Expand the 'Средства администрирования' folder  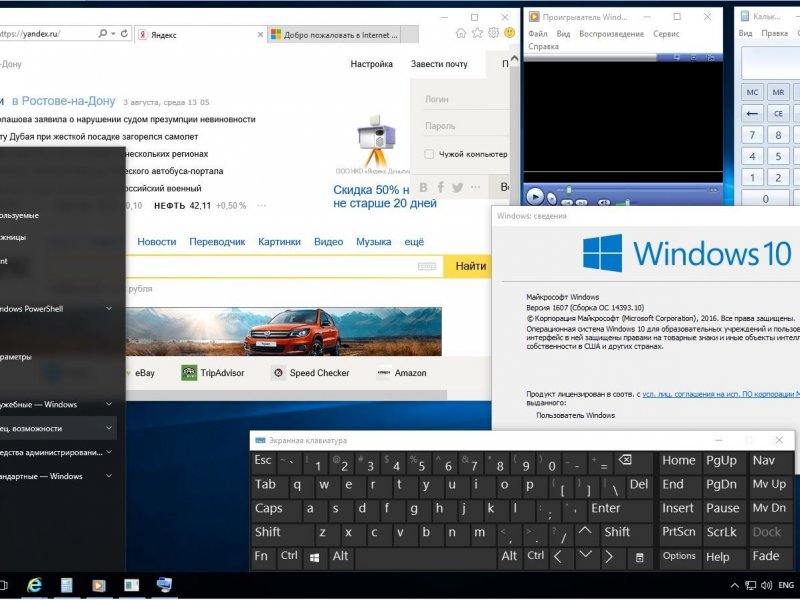pyautogui.click(x=109, y=453)
